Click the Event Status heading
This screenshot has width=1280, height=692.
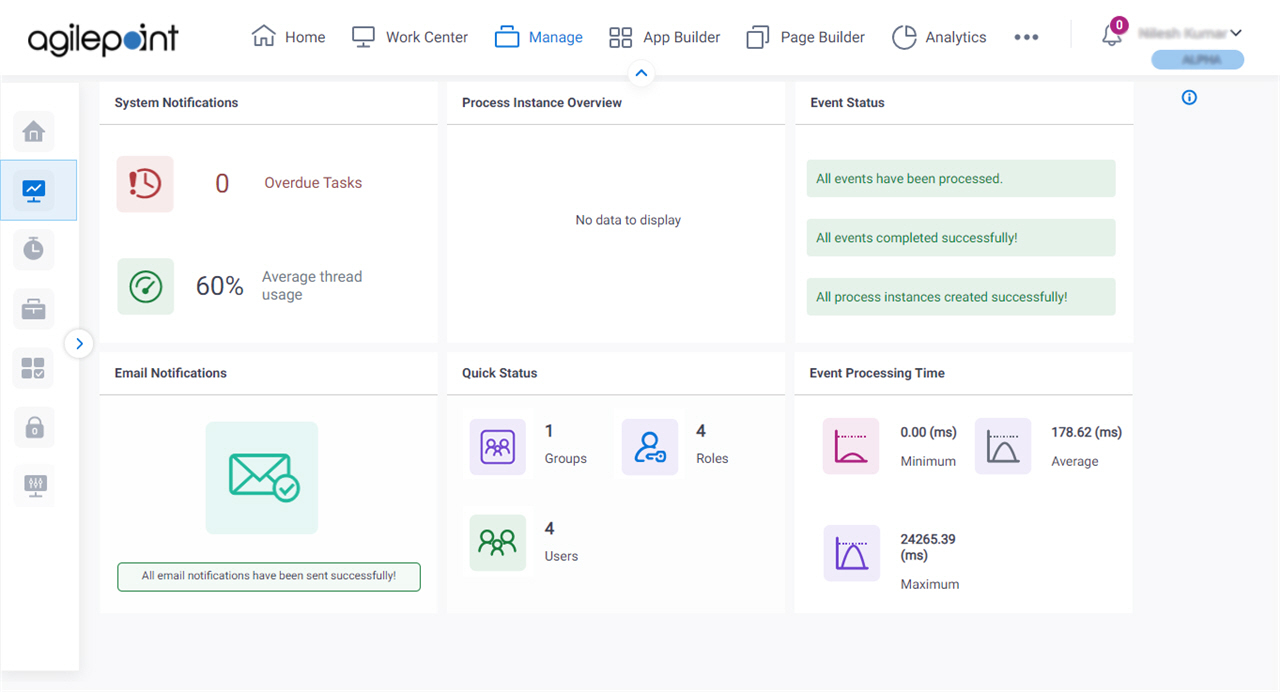click(847, 103)
